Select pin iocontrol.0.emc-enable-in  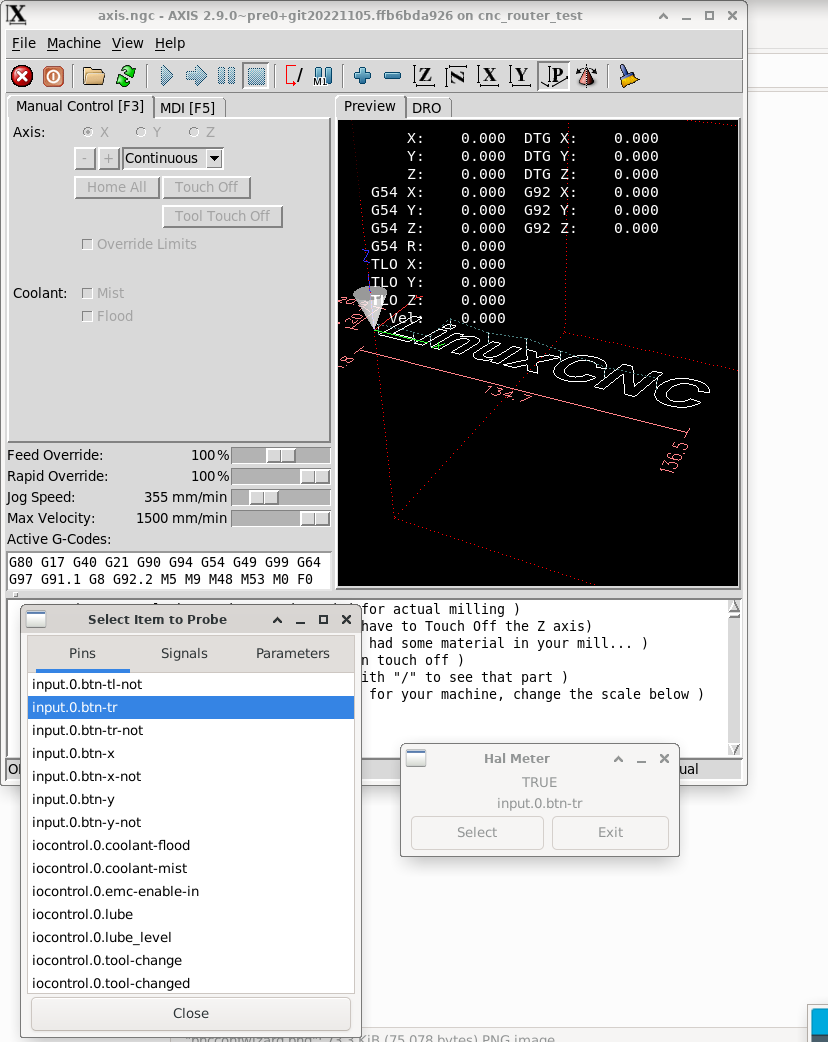191,891
